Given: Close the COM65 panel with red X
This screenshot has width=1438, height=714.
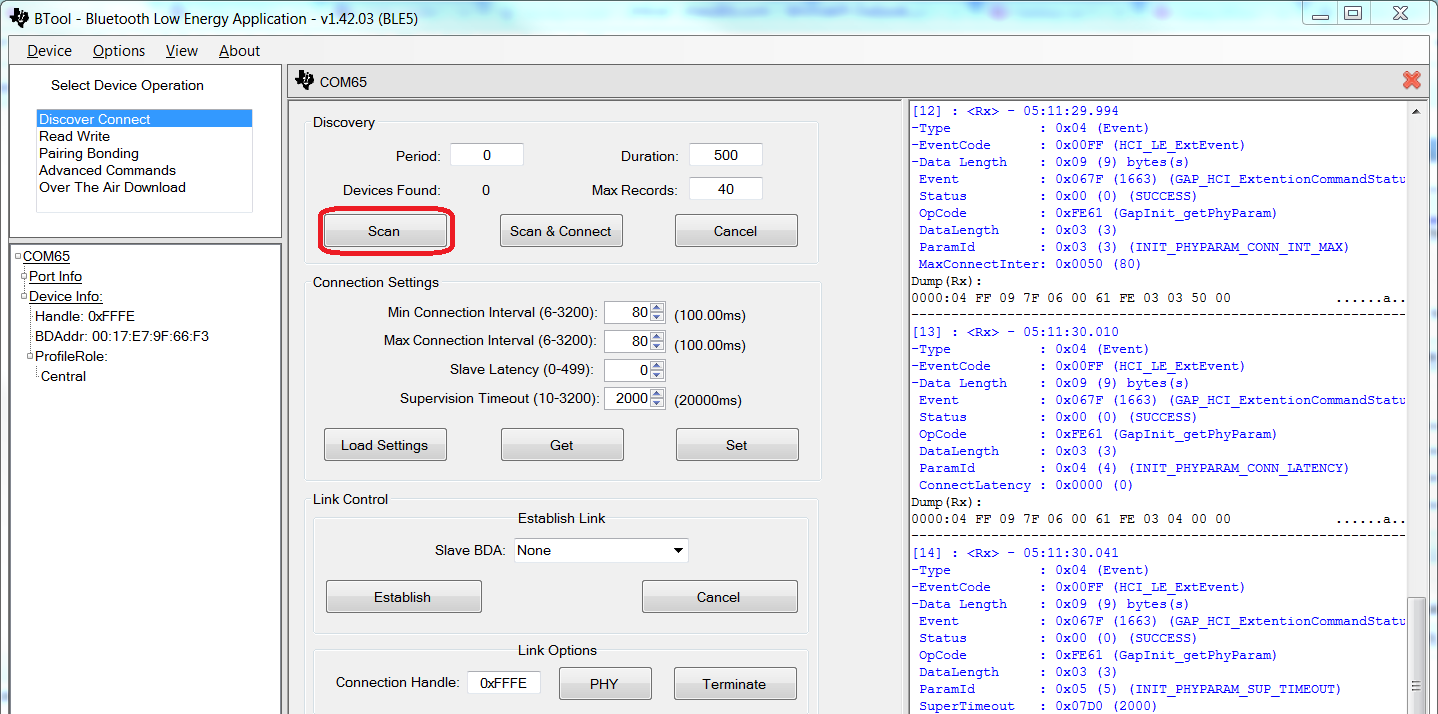Looking at the screenshot, I should pos(1411,81).
